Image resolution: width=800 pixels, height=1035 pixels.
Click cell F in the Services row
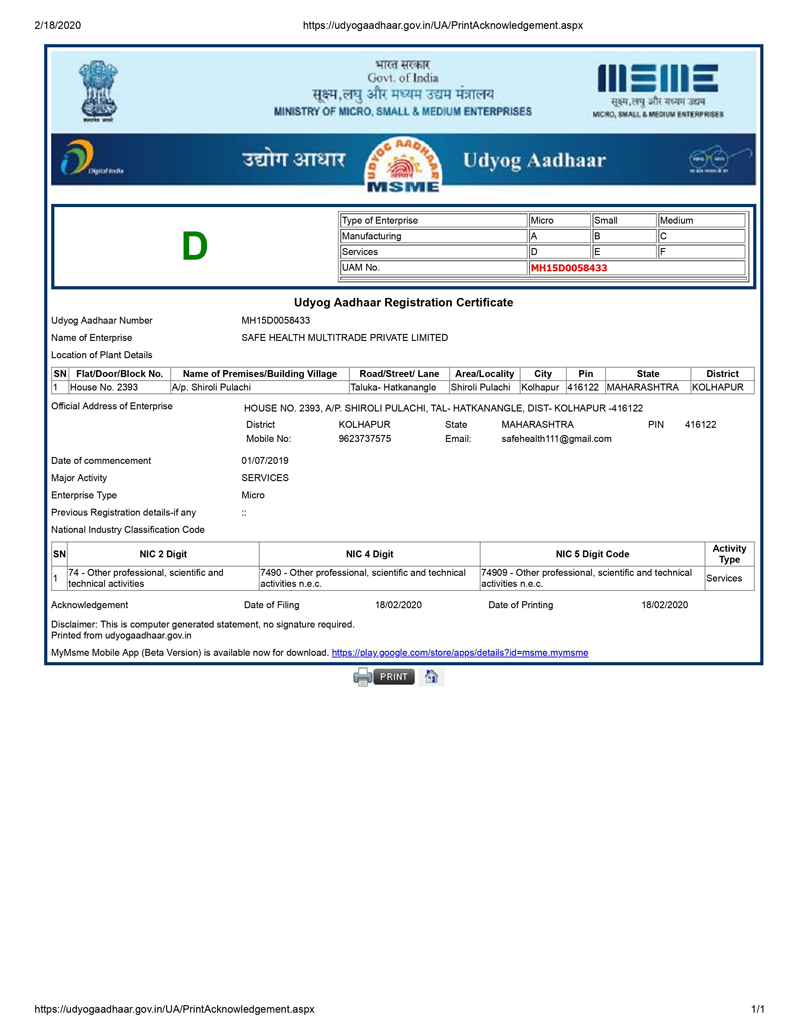[702, 252]
